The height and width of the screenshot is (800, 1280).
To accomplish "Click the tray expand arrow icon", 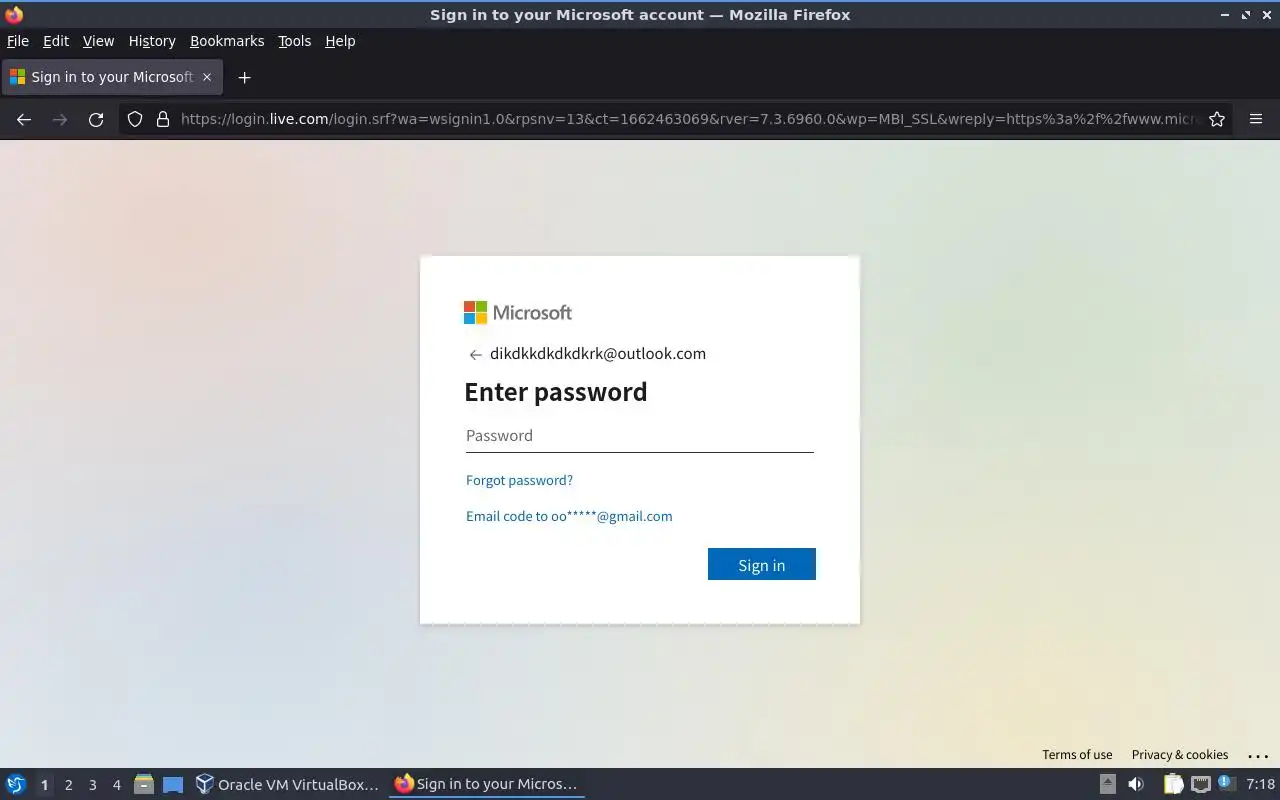I will 1107,784.
